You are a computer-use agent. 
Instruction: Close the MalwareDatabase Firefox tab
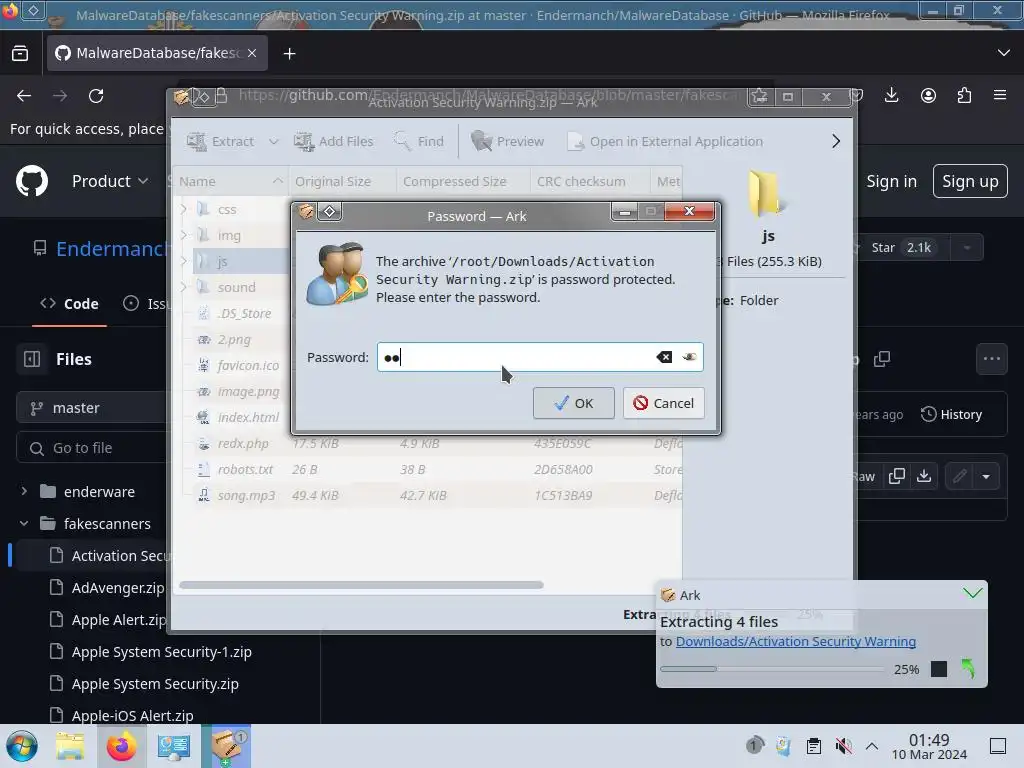point(252,53)
